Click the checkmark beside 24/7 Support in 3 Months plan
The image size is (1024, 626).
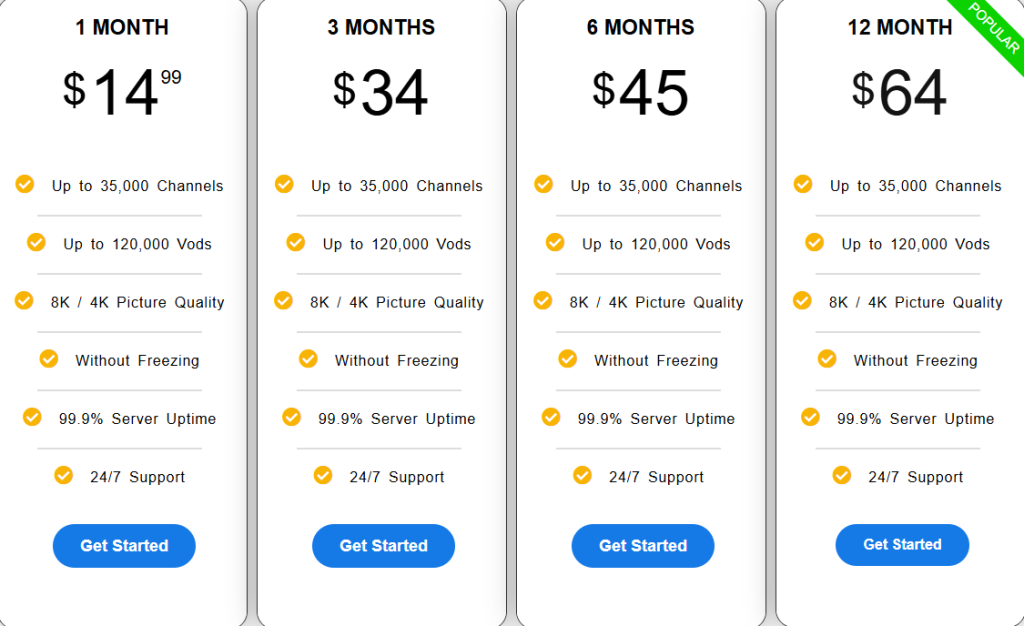[x=323, y=476]
